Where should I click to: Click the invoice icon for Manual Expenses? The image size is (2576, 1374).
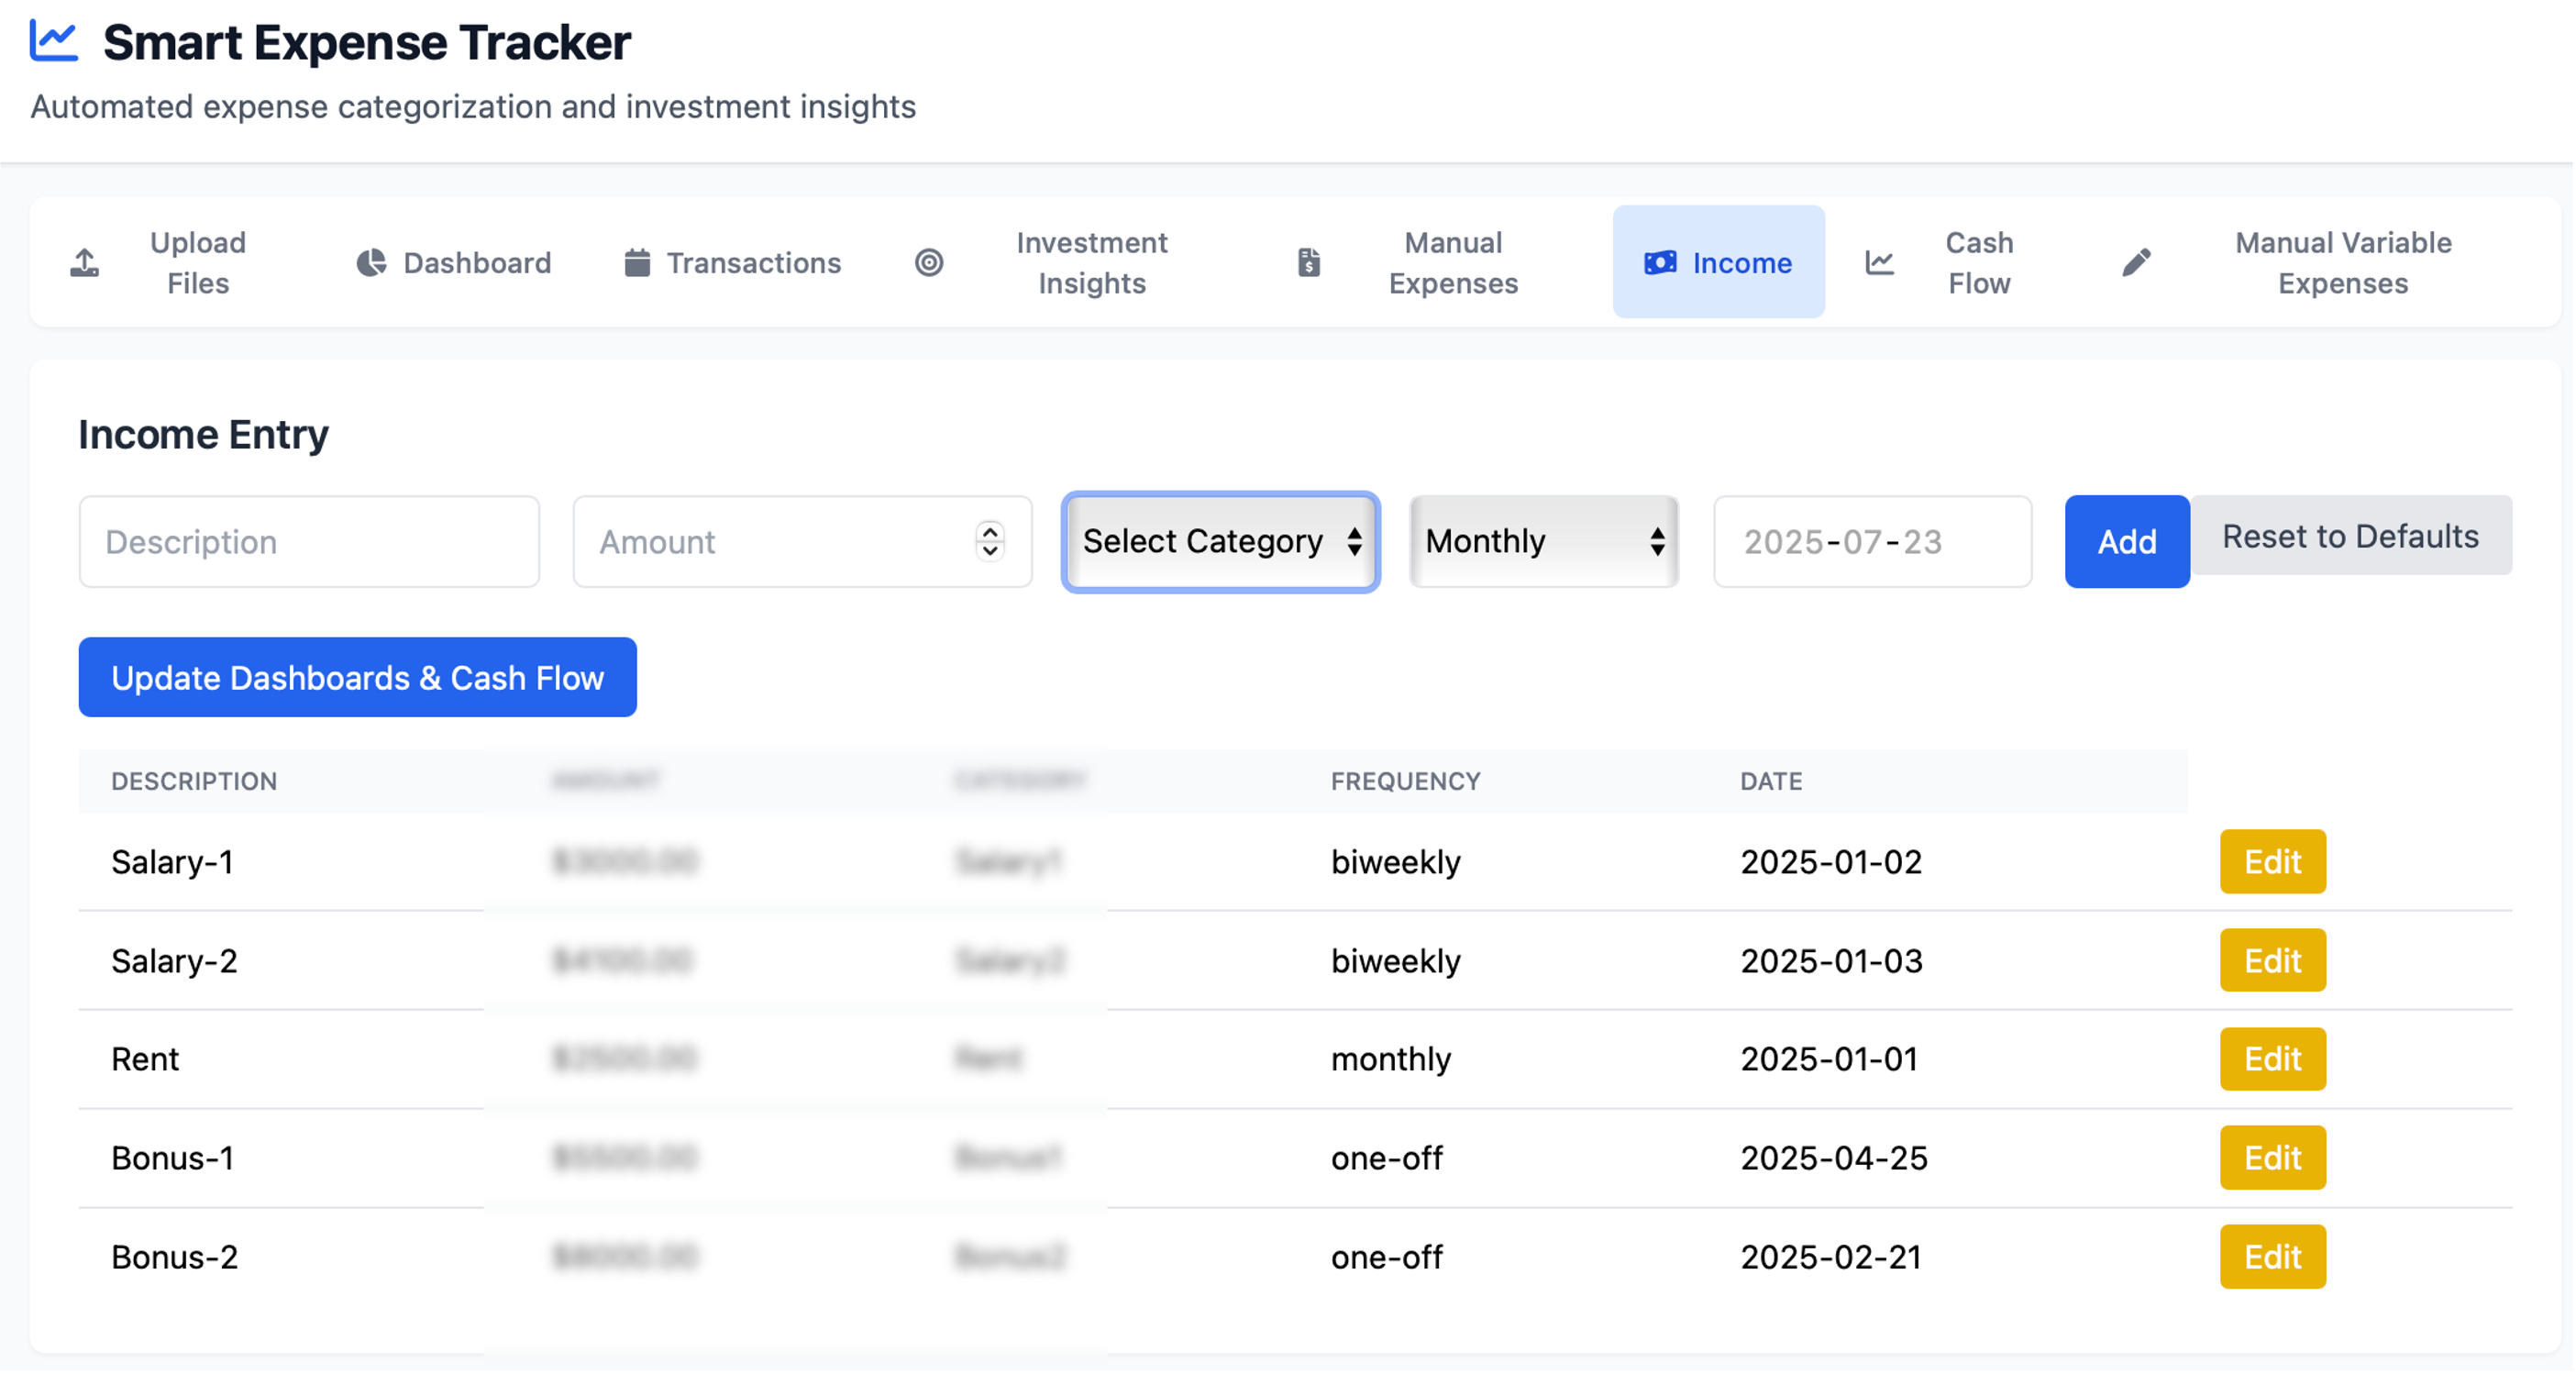click(1309, 263)
